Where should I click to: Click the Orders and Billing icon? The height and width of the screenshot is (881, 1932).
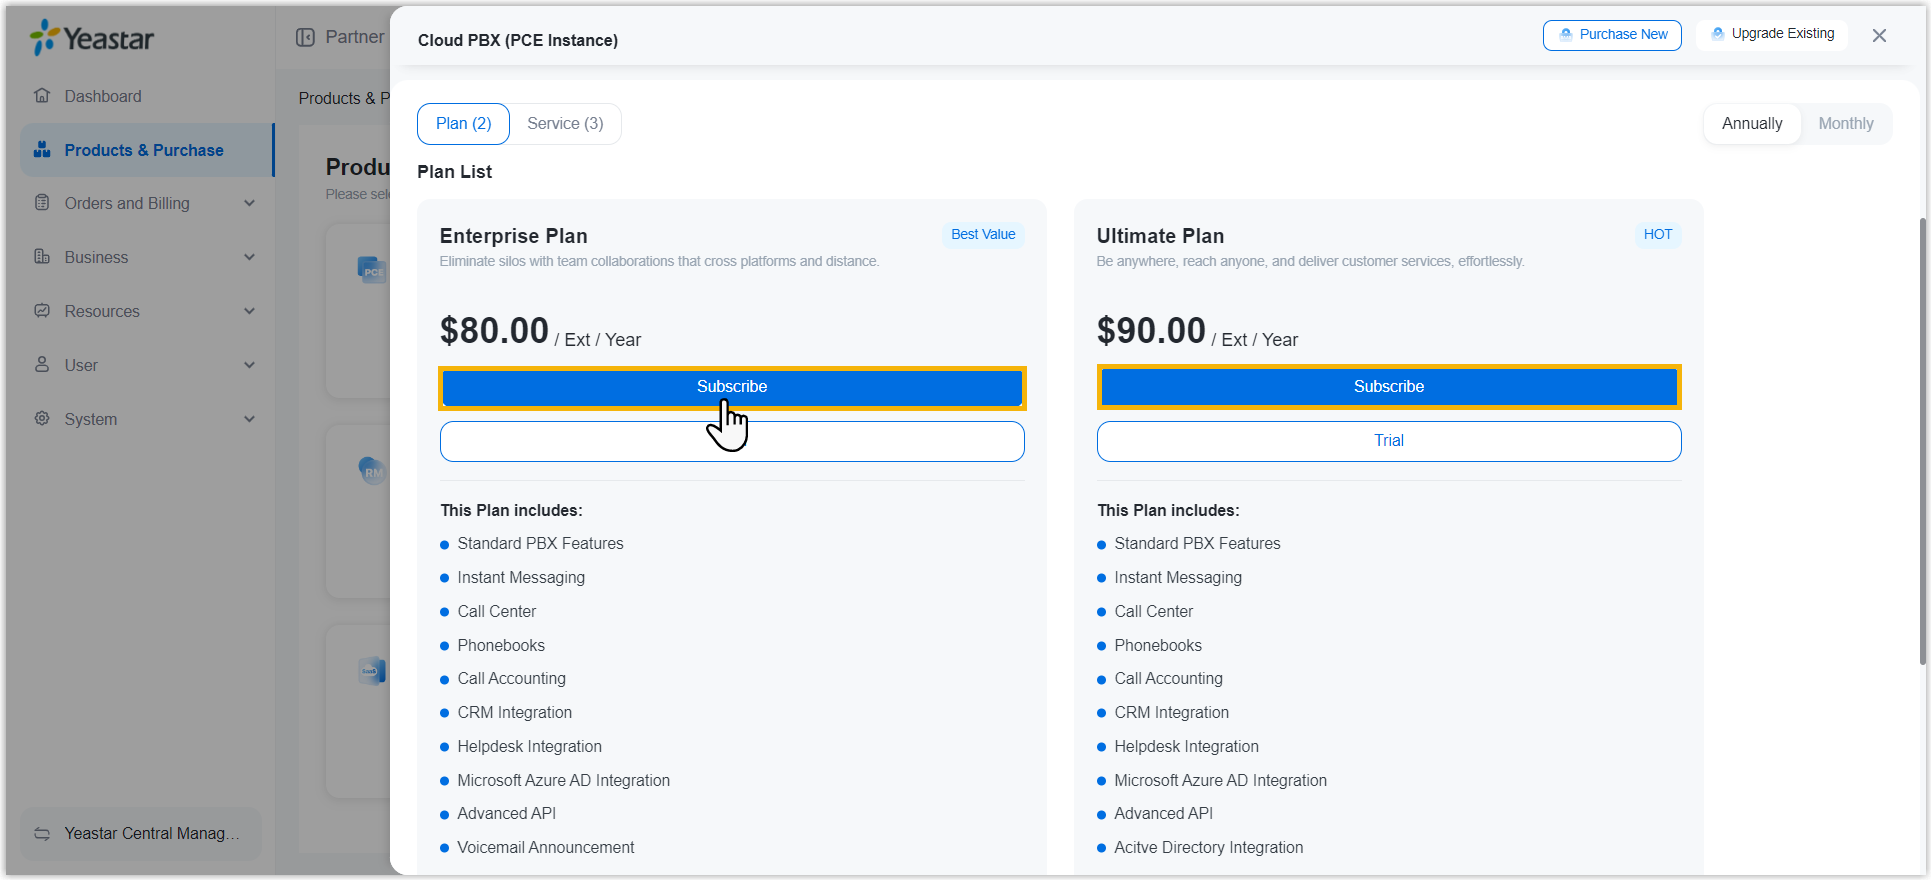pos(42,203)
